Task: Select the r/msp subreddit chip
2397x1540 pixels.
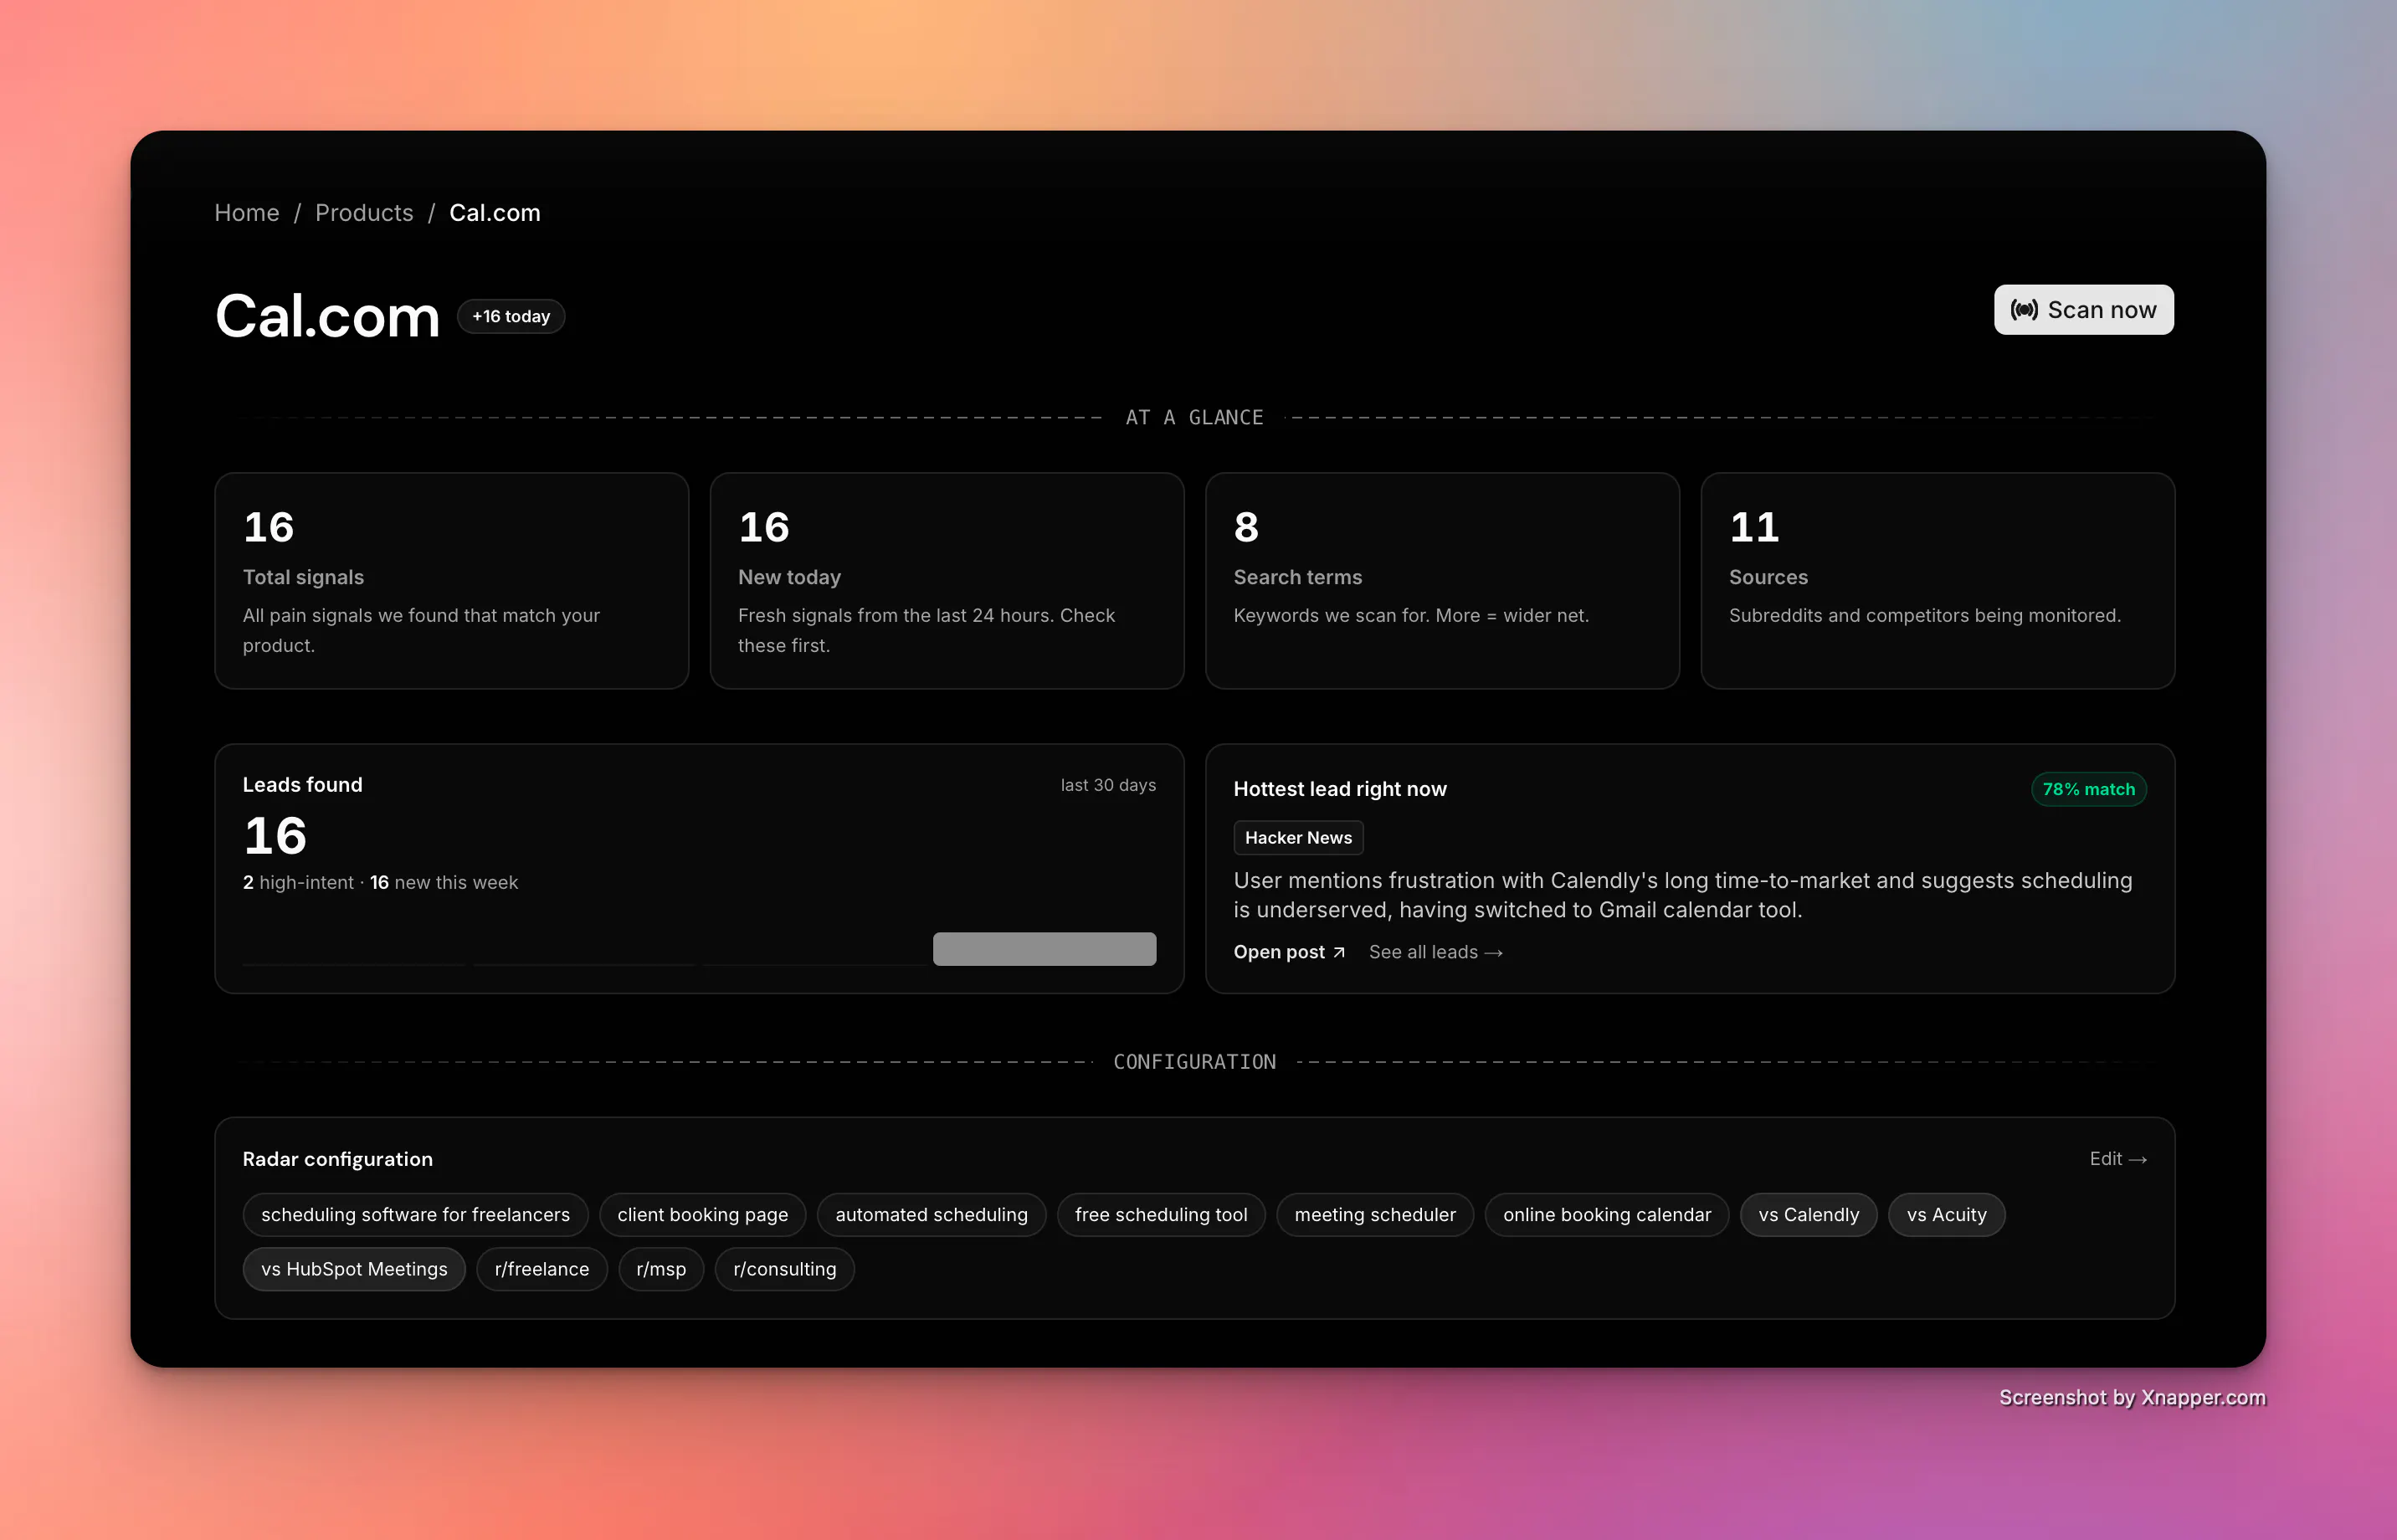Action: (x=661, y=1269)
